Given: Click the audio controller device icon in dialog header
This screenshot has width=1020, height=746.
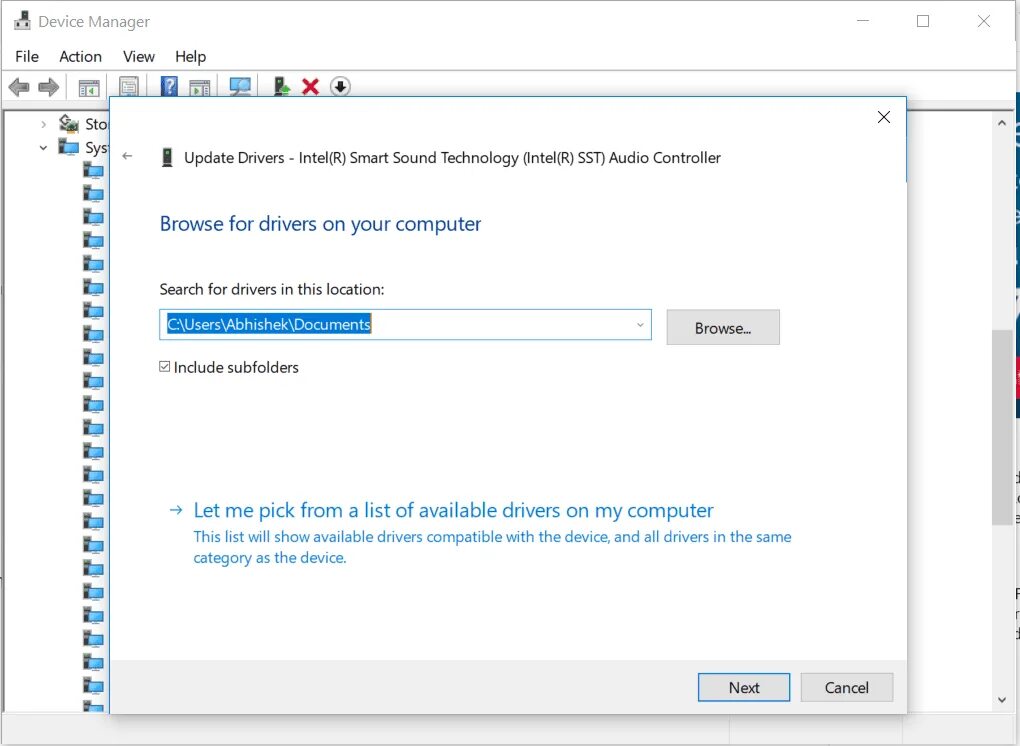Looking at the screenshot, I should 167,157.
